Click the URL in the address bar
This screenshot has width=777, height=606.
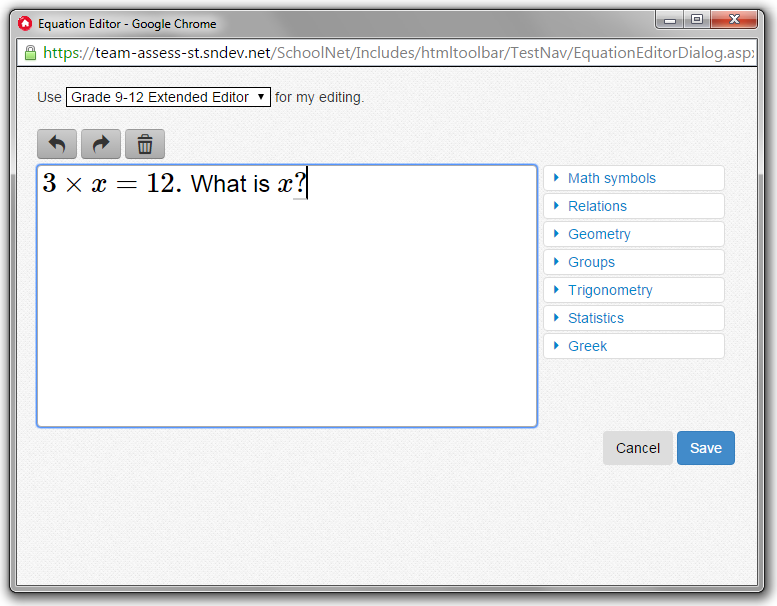[400, 52]
